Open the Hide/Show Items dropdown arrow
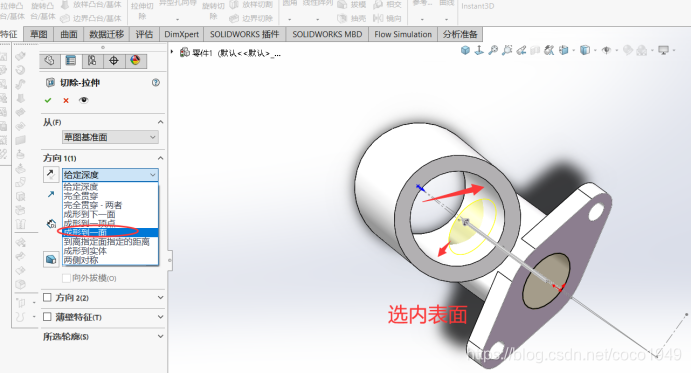 click(x=617, y=51)
